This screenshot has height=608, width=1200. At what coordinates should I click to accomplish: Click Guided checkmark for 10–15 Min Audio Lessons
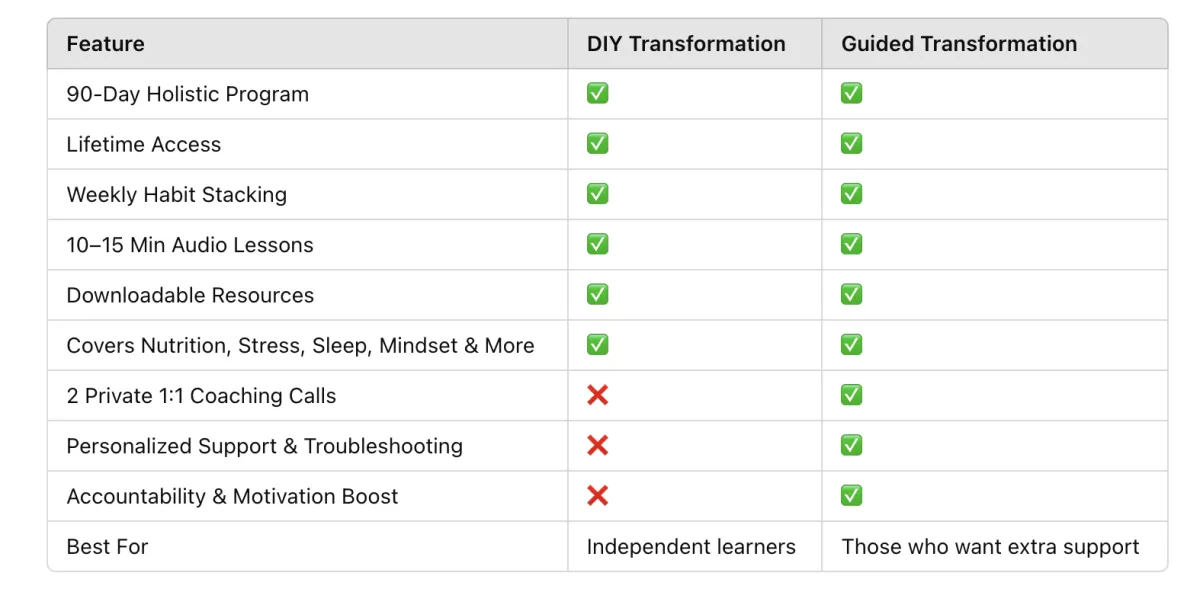tap(851, 244)
